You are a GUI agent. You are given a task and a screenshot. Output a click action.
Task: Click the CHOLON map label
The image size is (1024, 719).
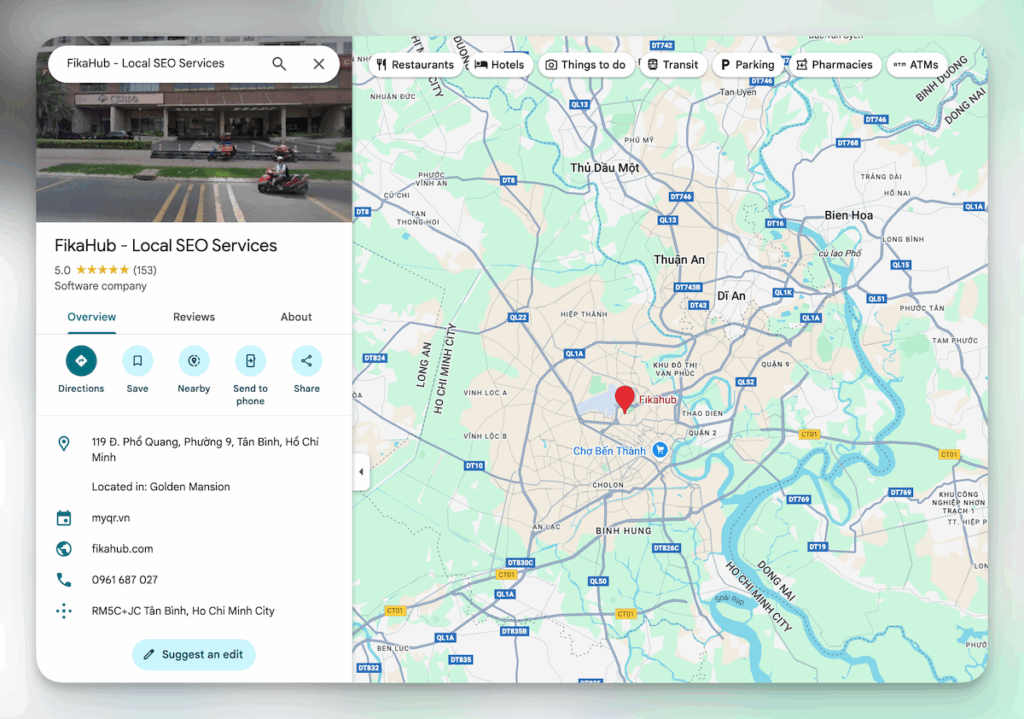[608, 485]
